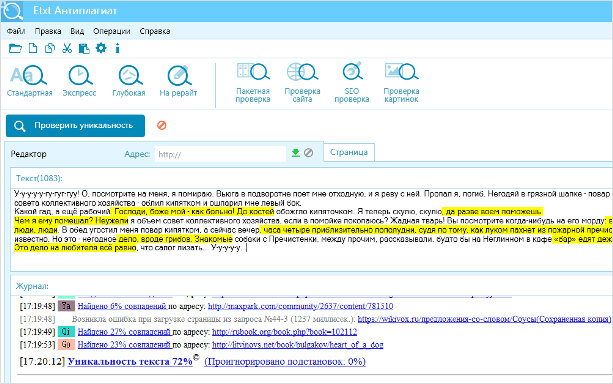Open the litvinovs.net heart_of_a_dog link

click(x=298, y=345)
